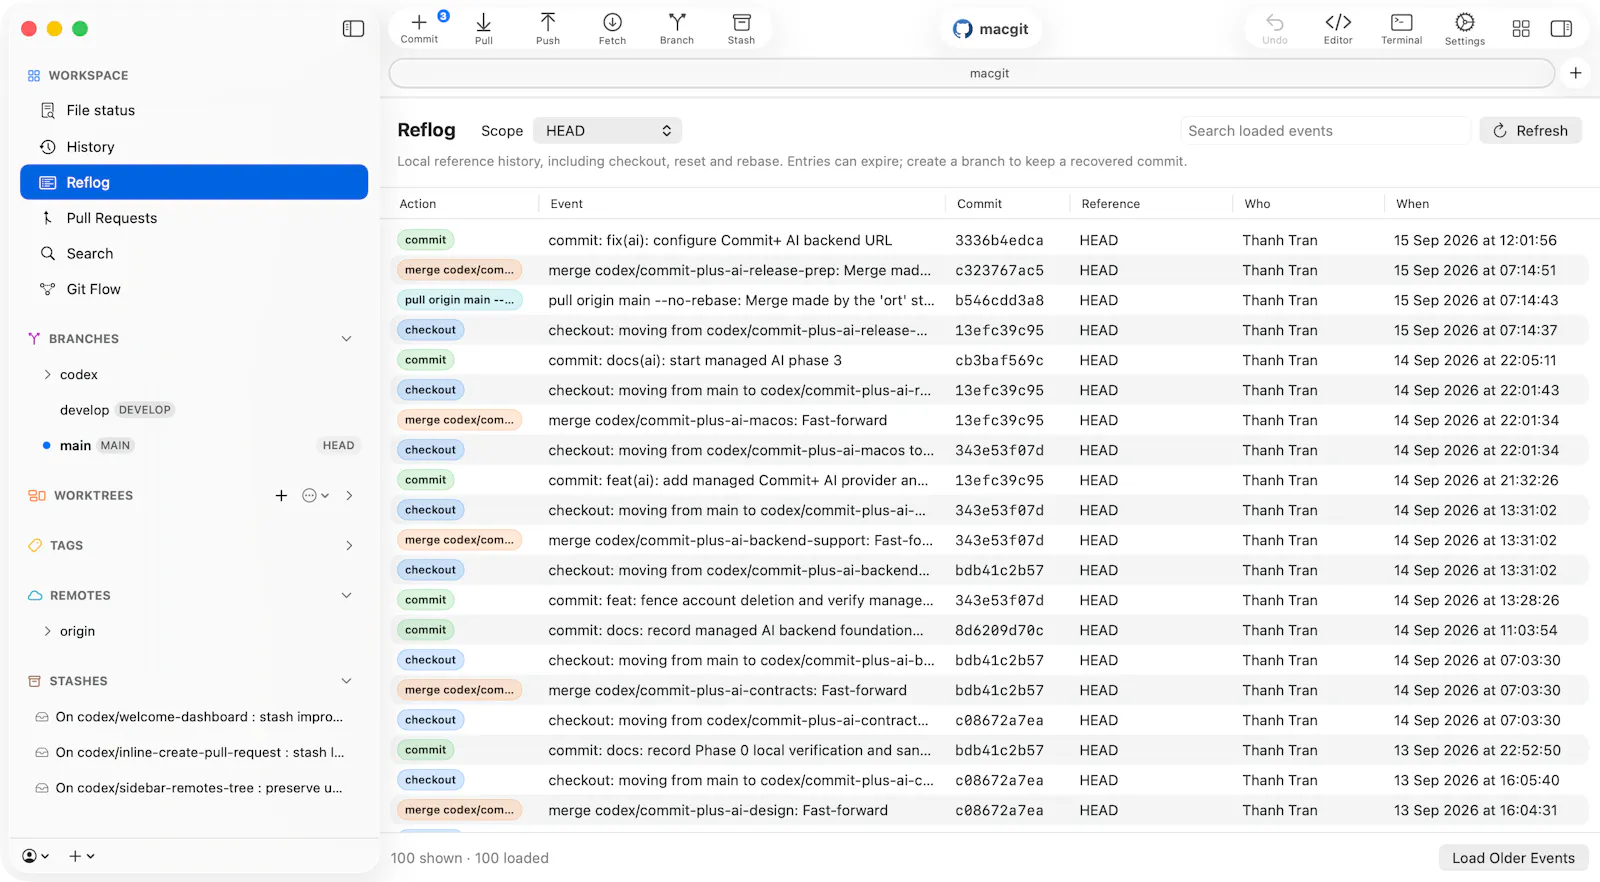Toggle the left sidebar panel icon
Viewport: 1600px width, 882px height.
353,29
